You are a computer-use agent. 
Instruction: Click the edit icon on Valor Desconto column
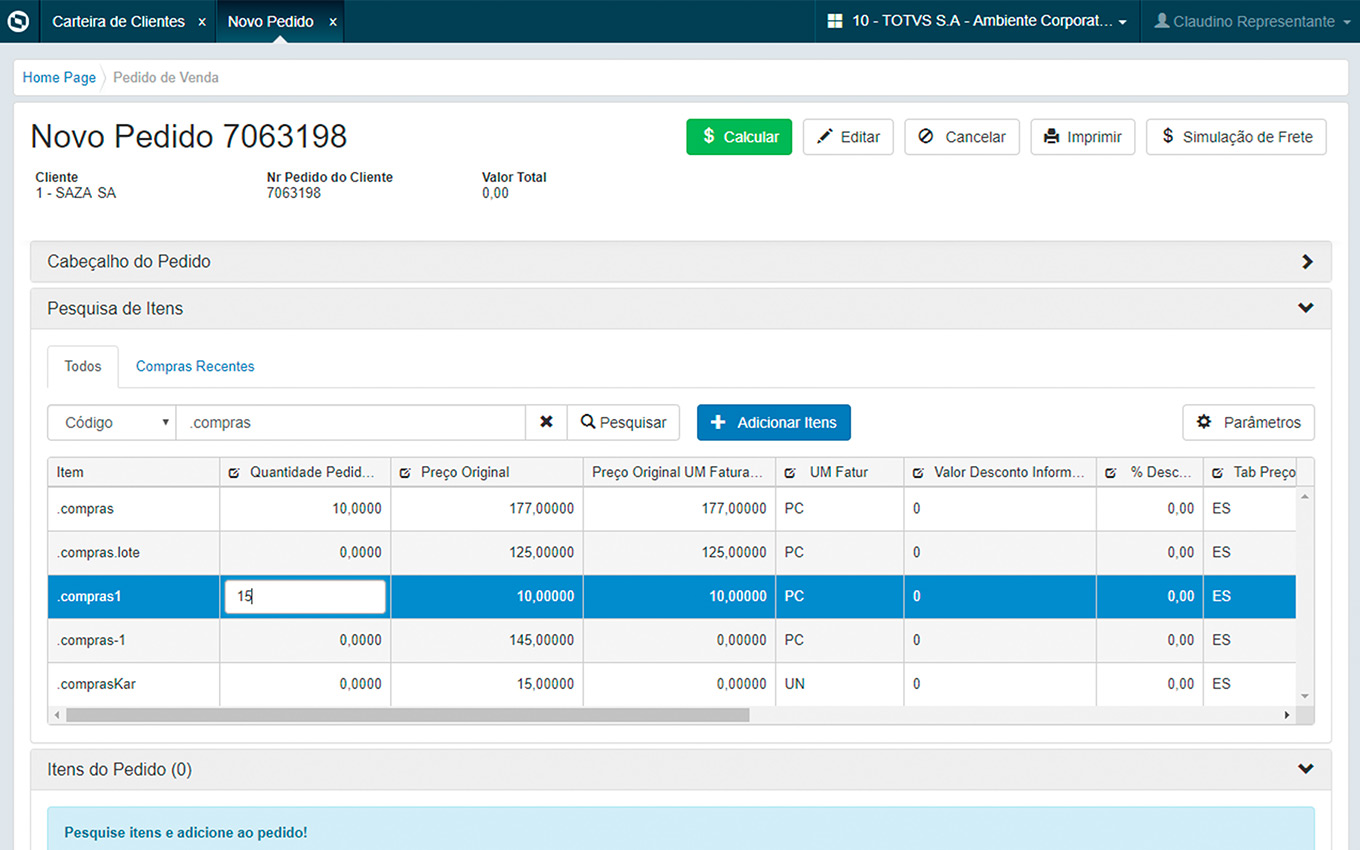(x=918, y=473)
